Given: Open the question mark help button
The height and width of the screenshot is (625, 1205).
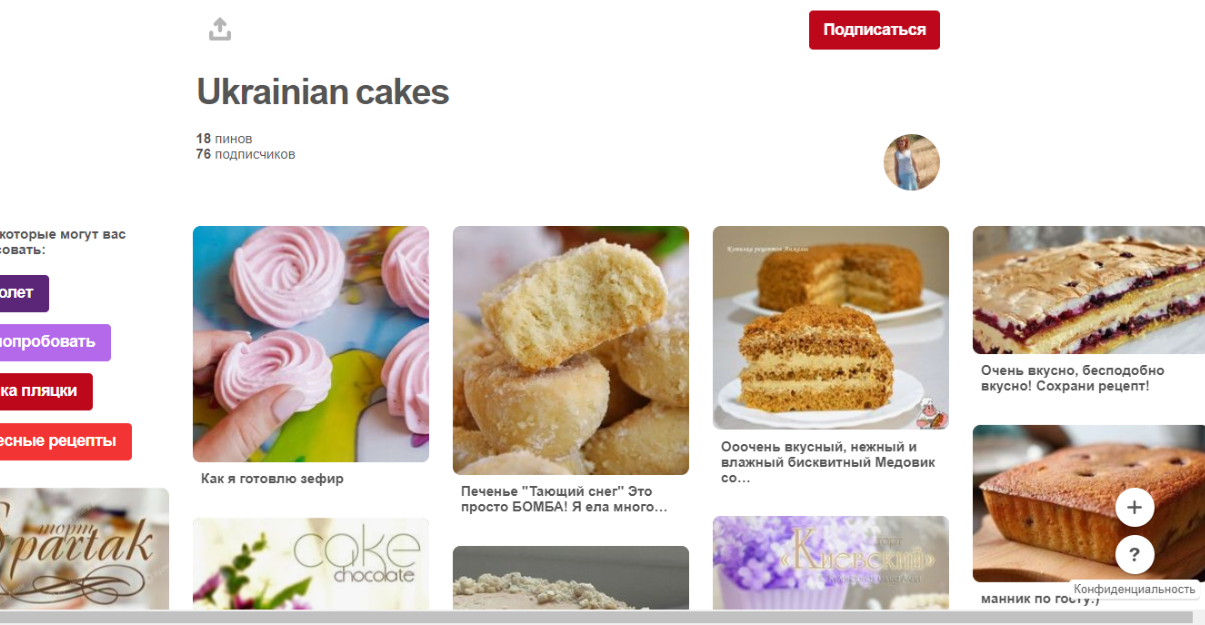Looking at the screenshot, I should (1134, 554).
